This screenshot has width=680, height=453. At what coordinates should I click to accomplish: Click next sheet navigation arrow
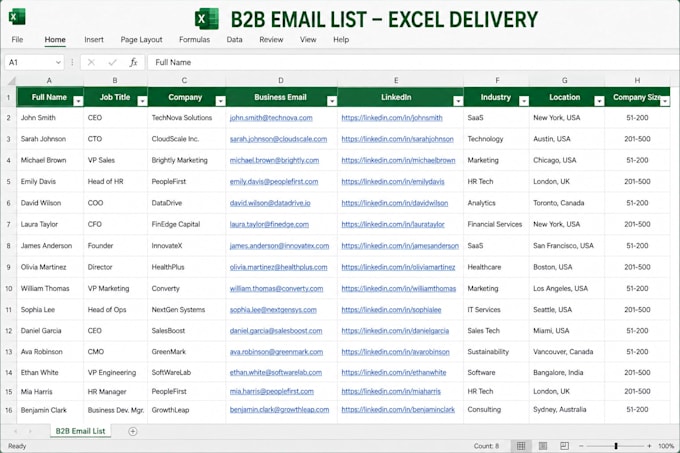pos(30,431)
